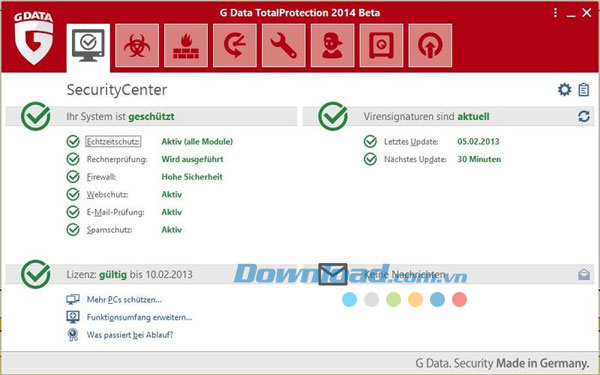
Task: Click the large envelope messages icon
Action: coord(333,274)
